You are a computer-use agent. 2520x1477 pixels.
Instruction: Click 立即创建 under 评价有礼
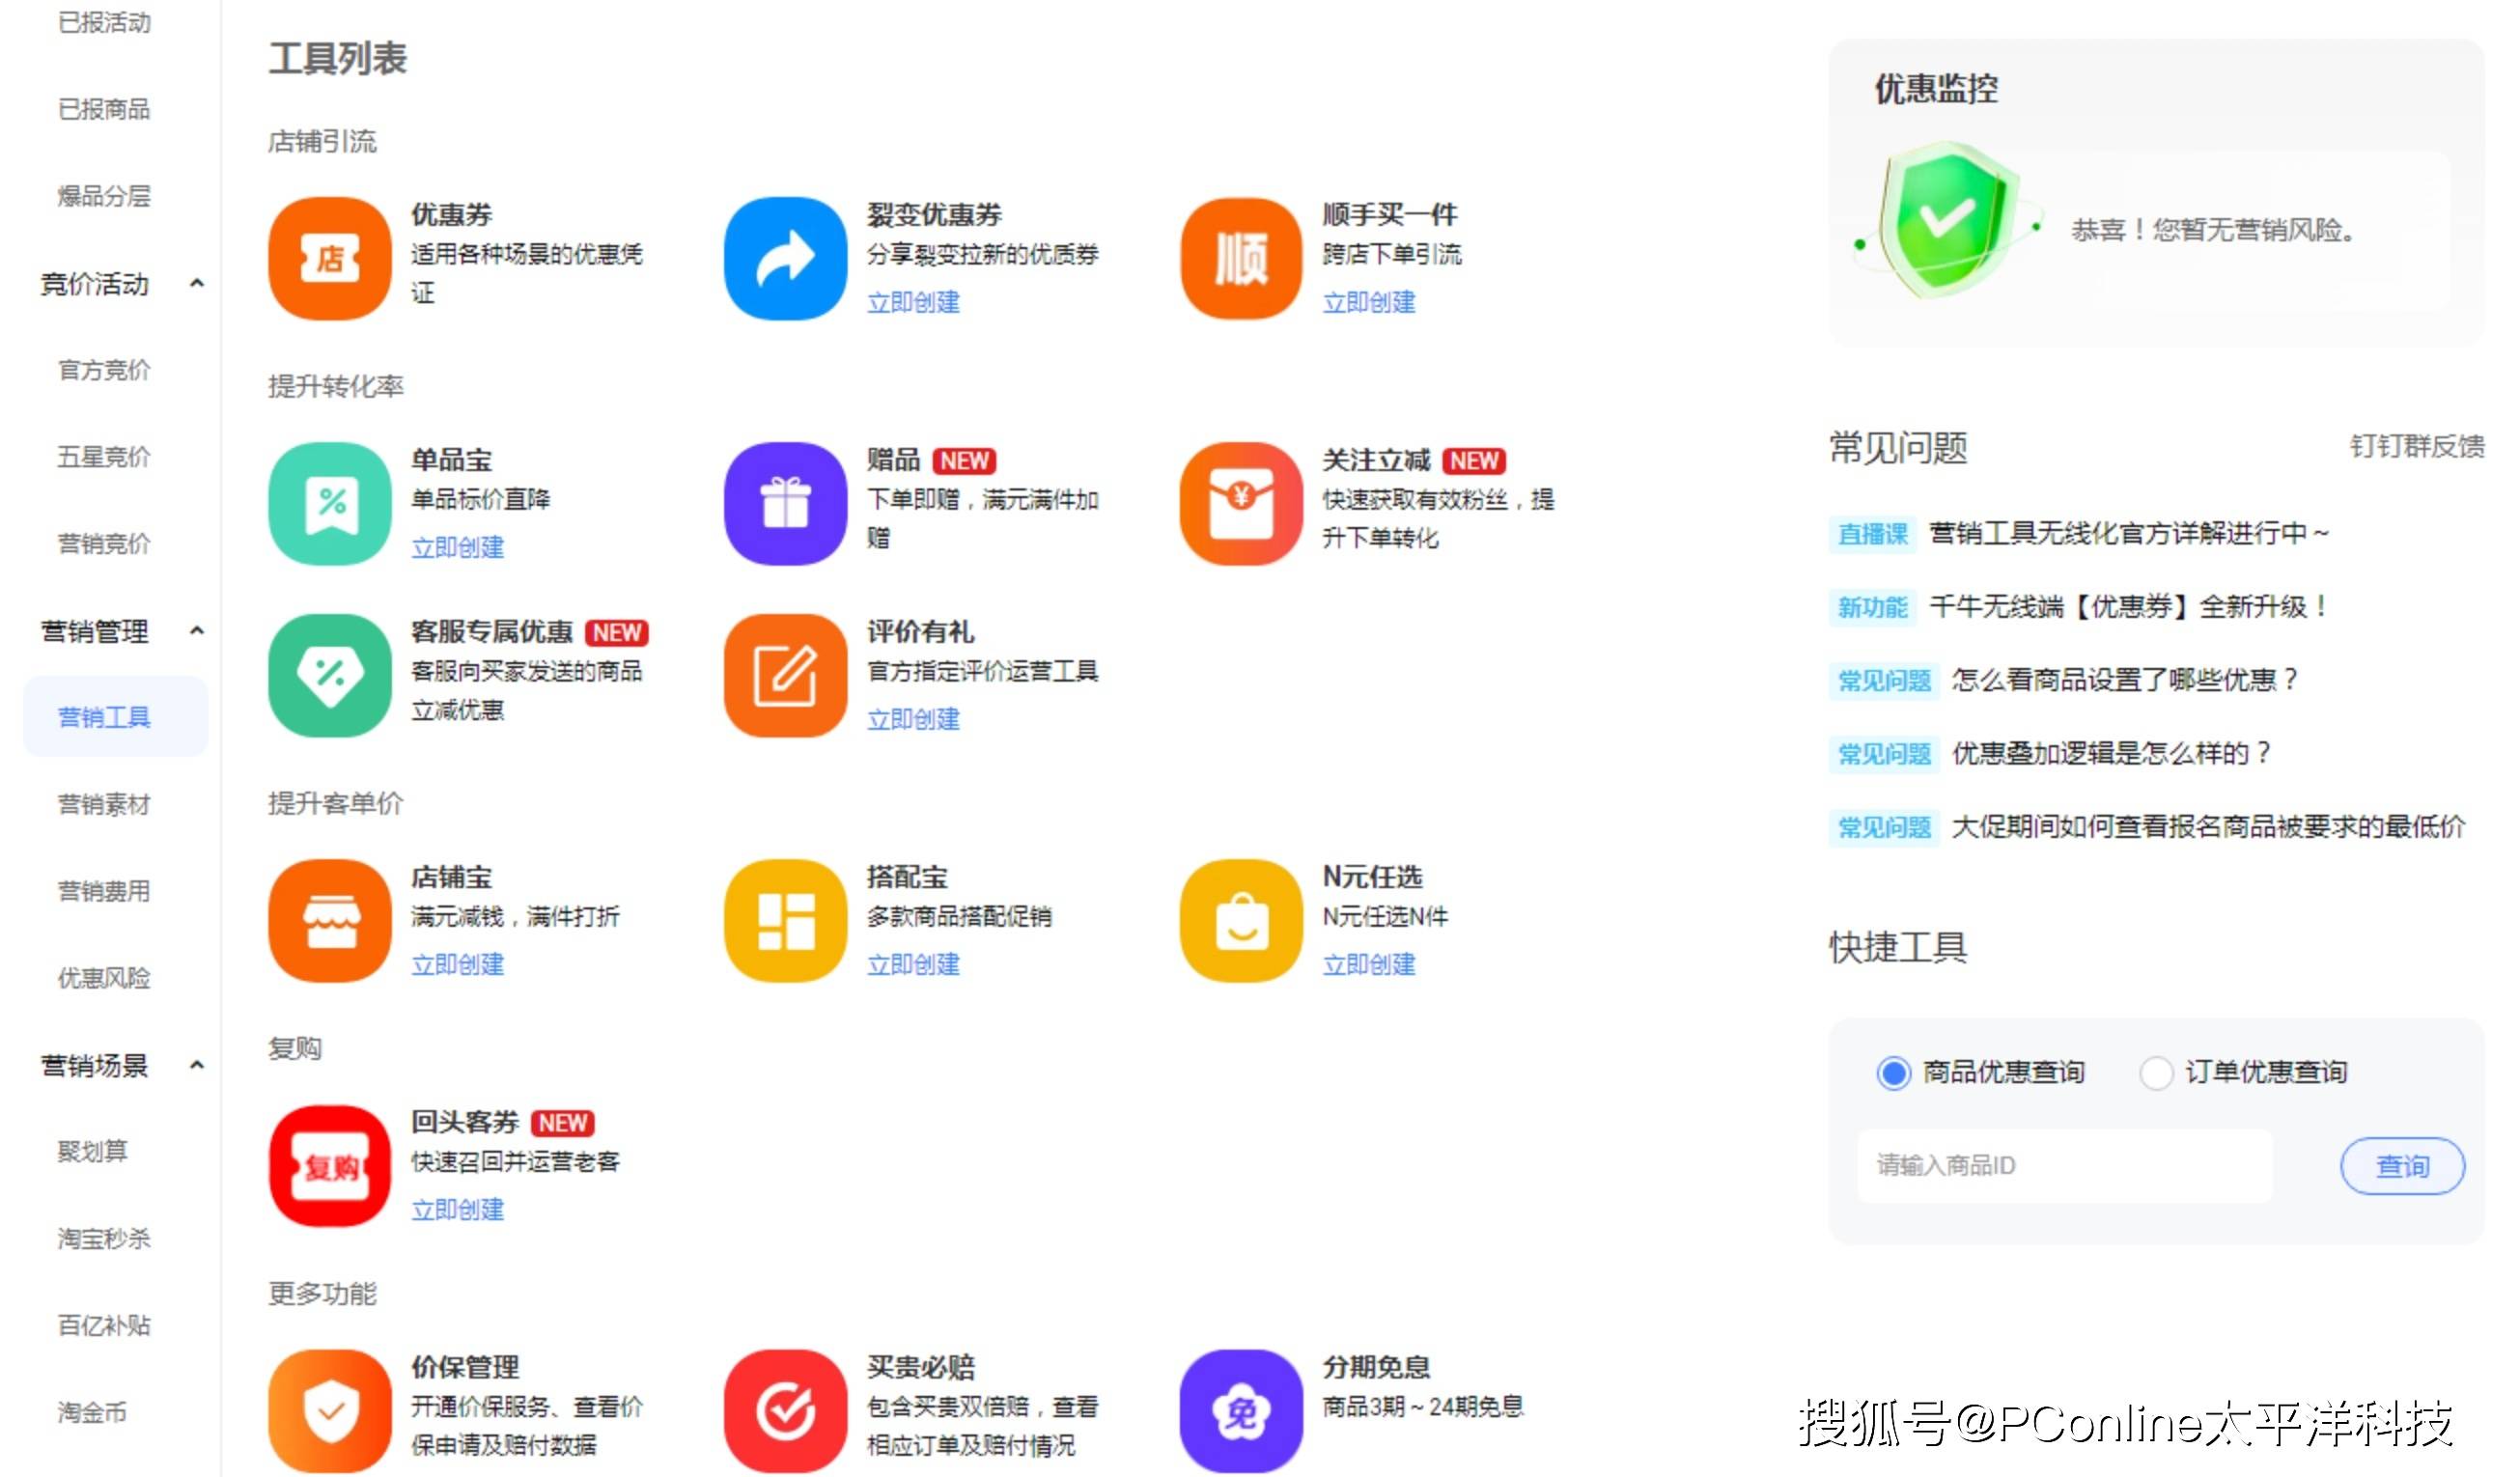913,719
